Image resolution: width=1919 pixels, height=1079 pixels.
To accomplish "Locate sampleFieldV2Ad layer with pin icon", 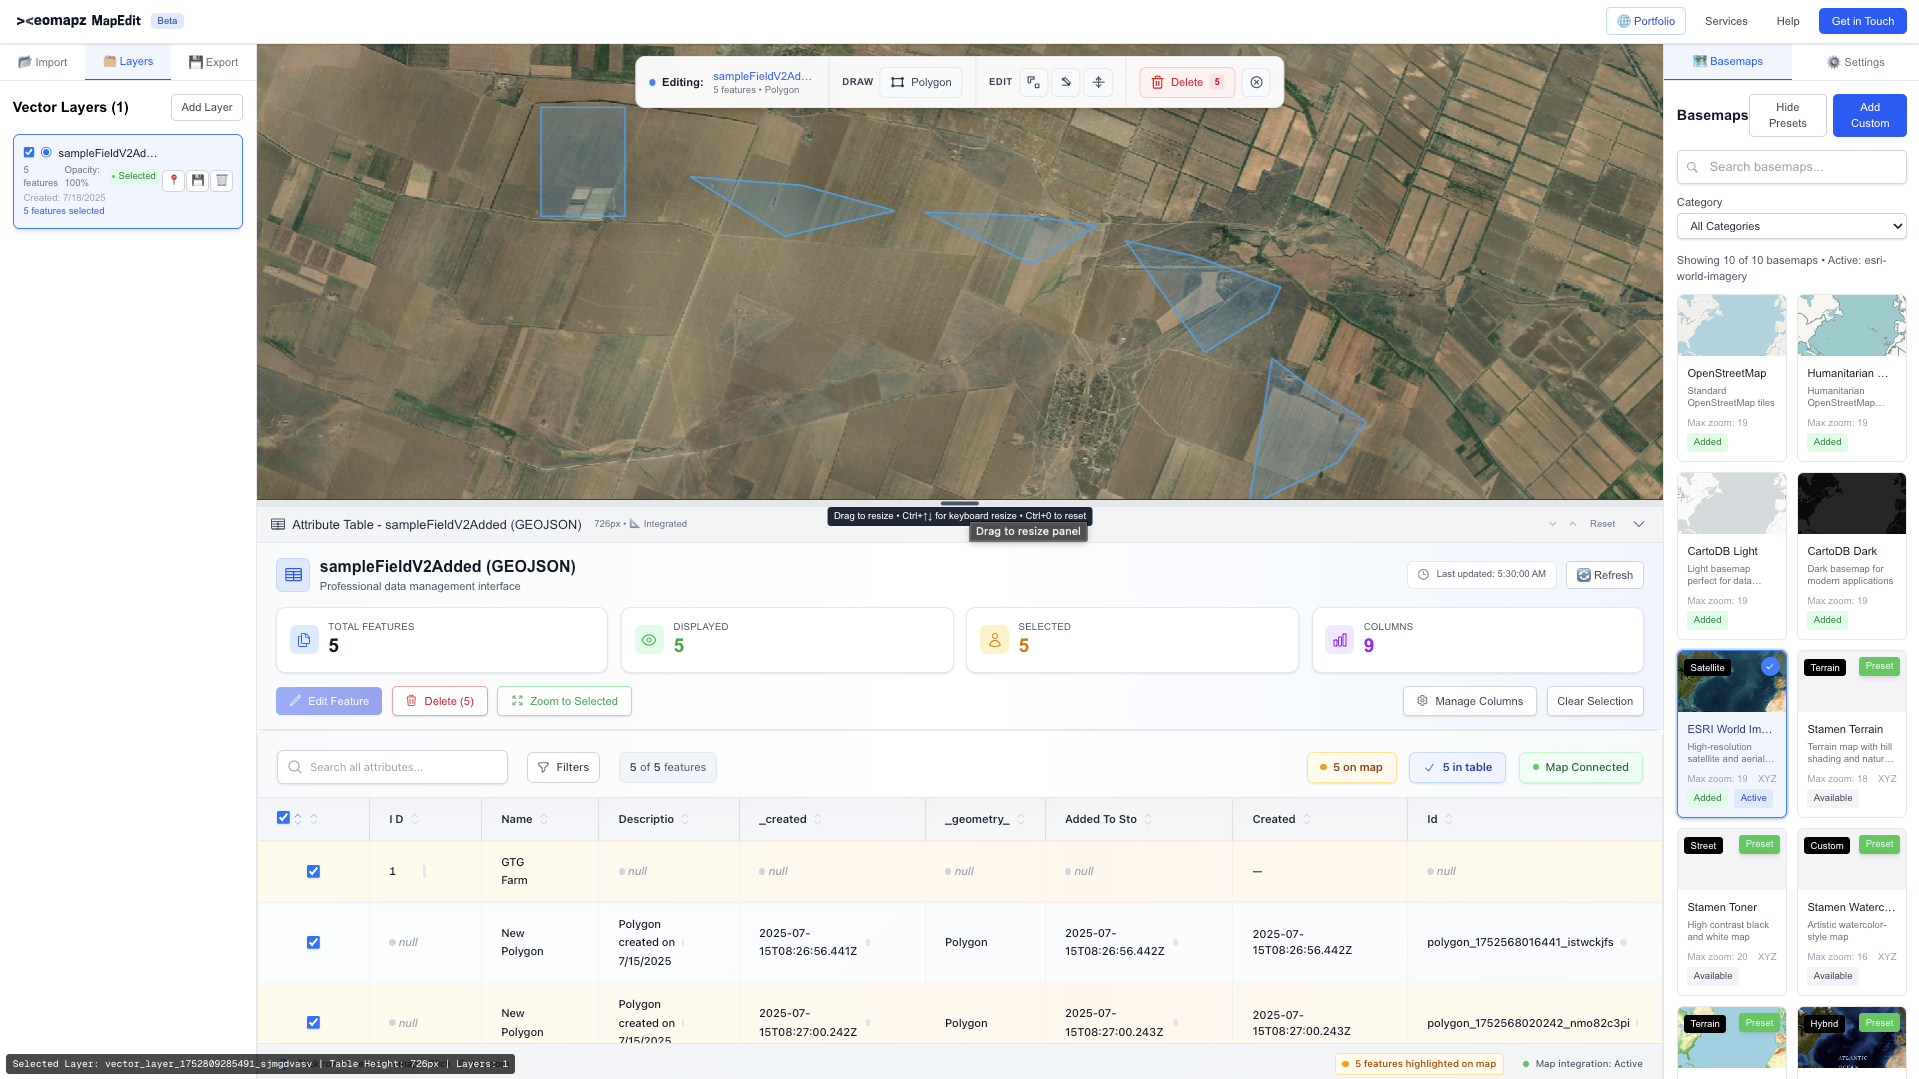I will (174, 180).
